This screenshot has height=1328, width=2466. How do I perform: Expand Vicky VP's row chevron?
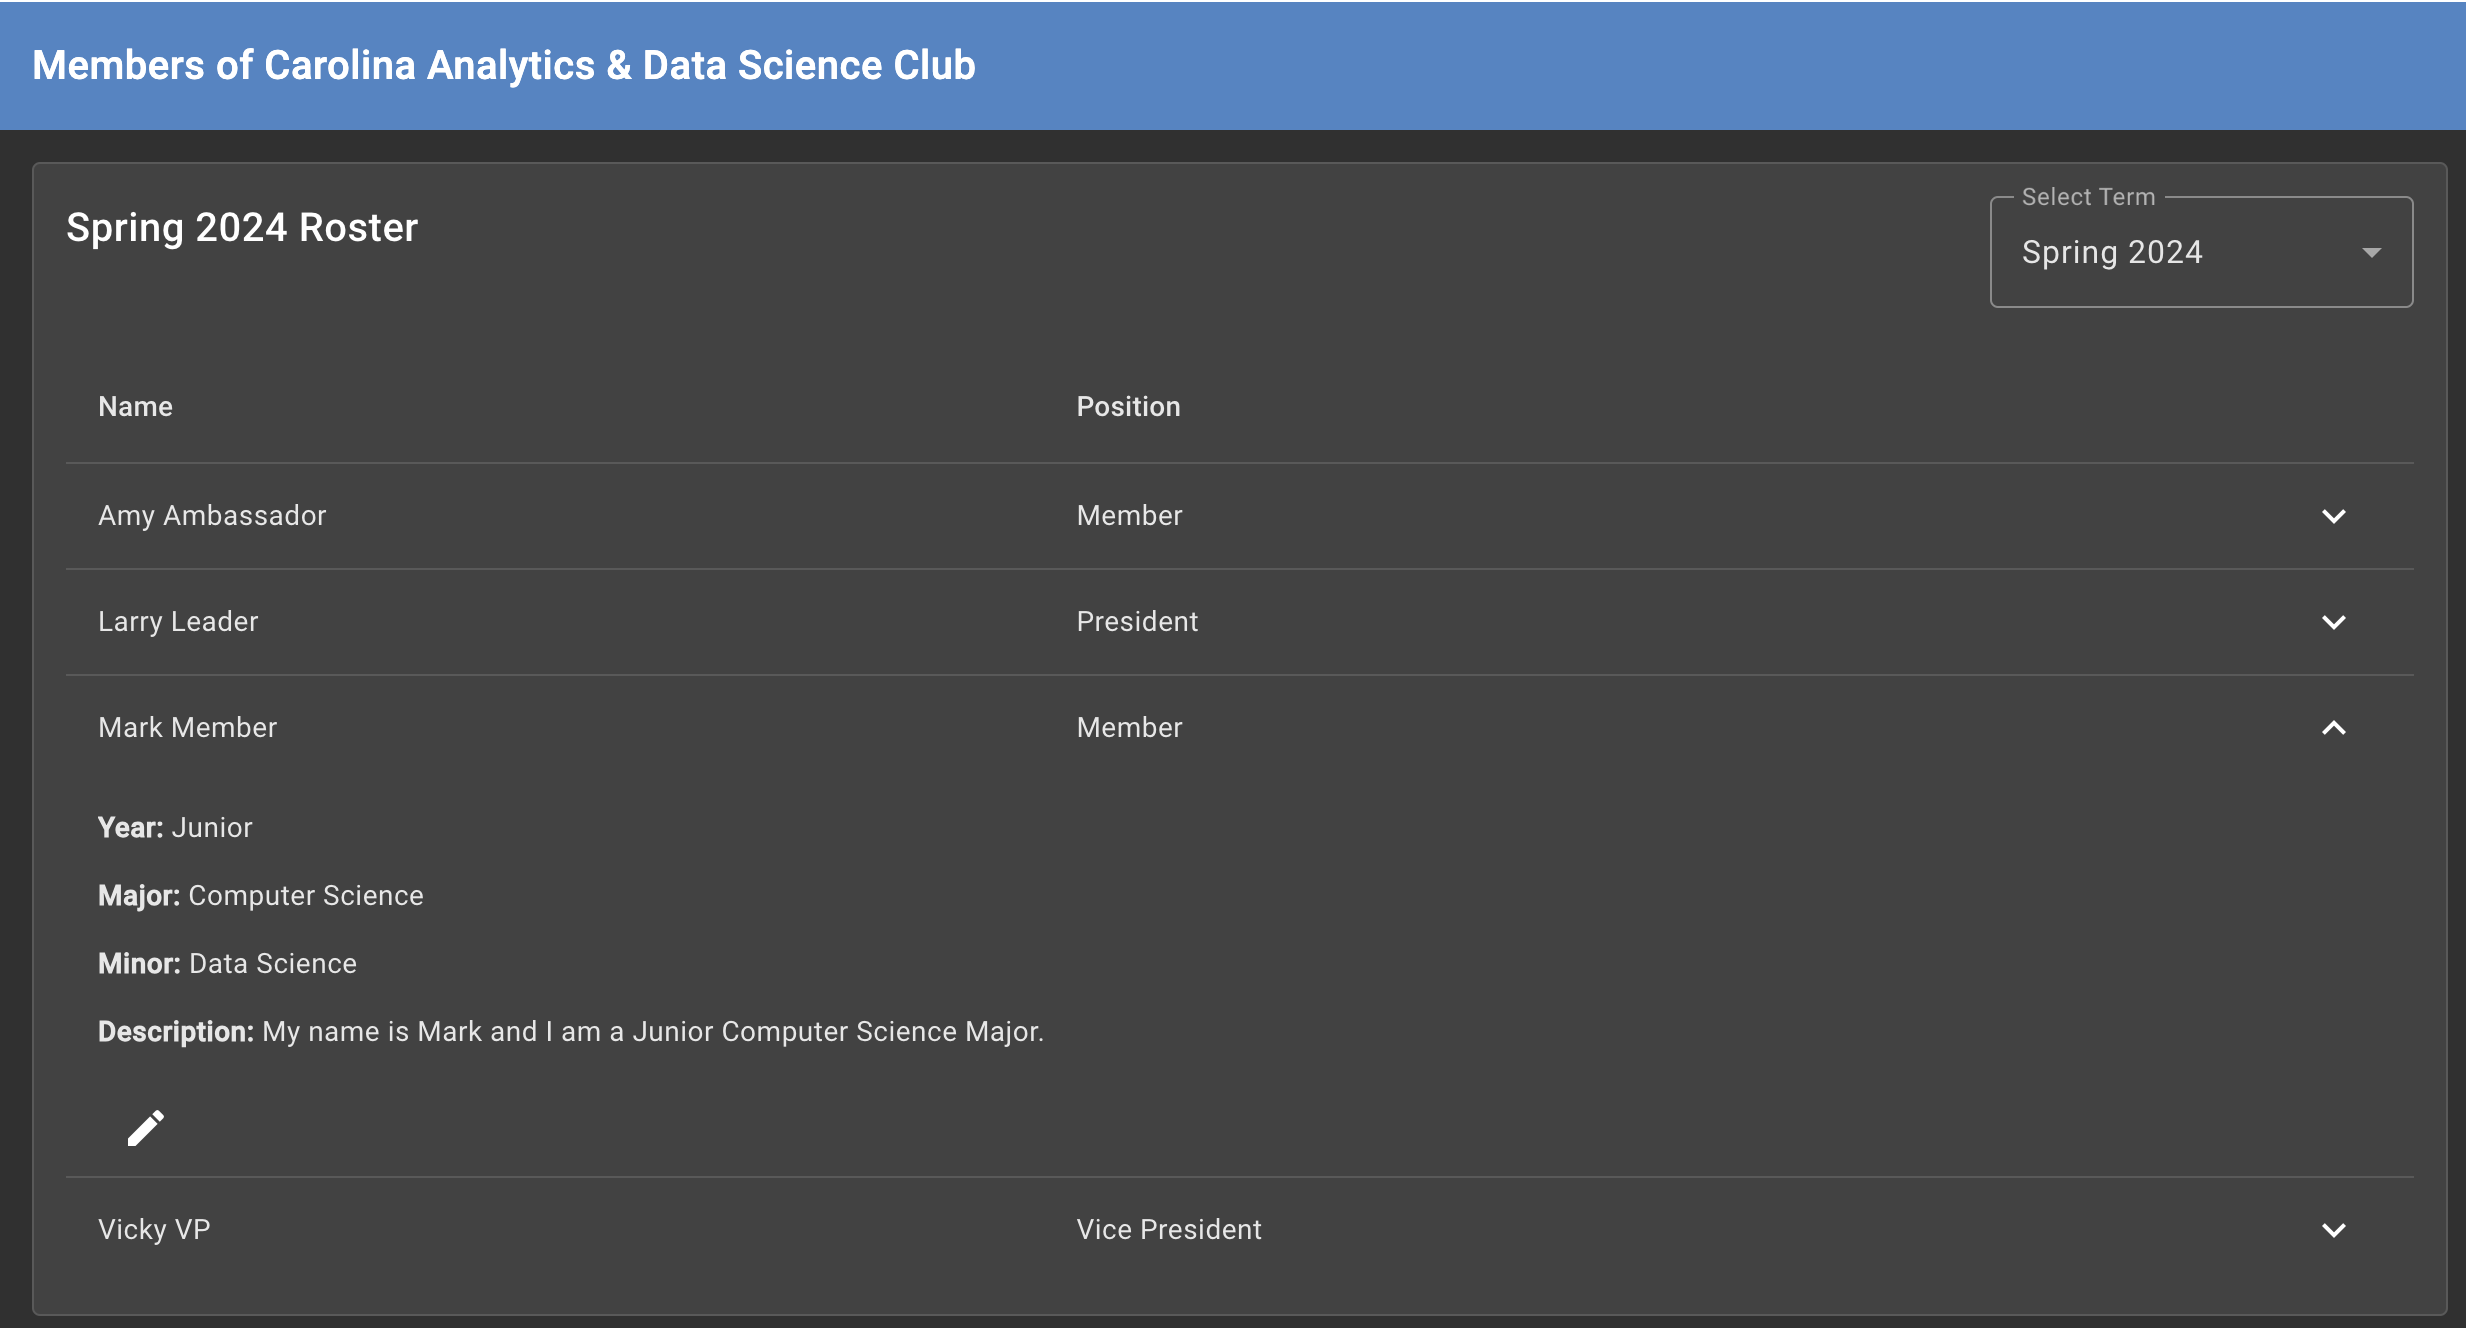pos(2334,1230)
